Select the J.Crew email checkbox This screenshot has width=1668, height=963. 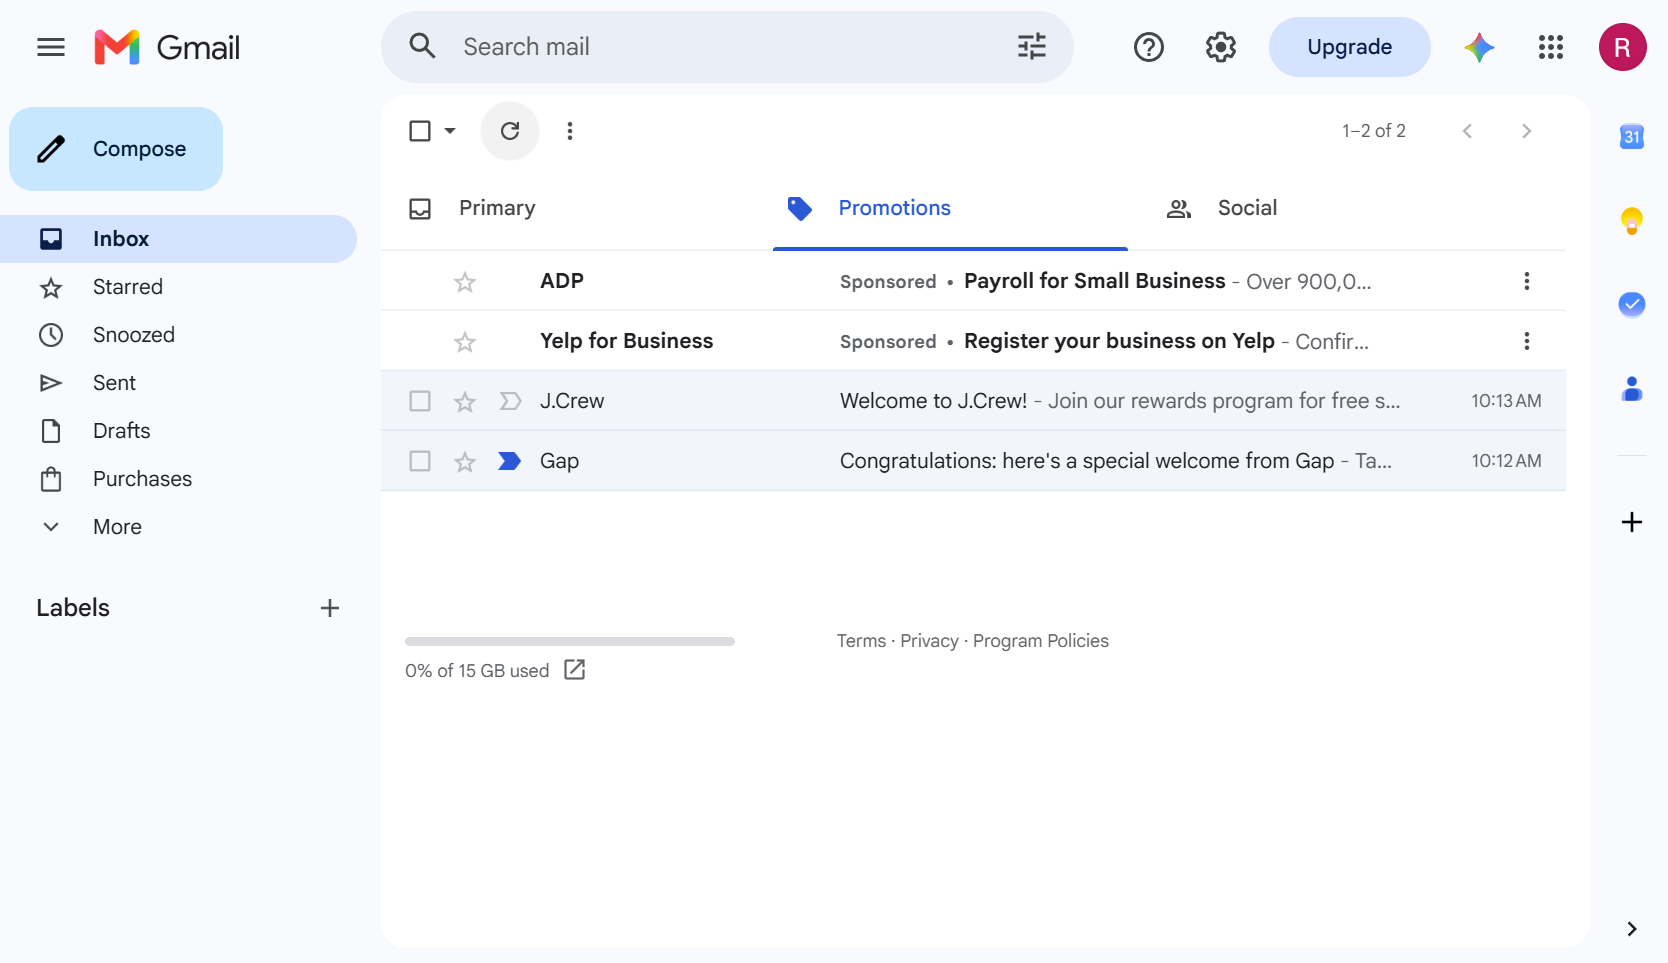point(420,401)
